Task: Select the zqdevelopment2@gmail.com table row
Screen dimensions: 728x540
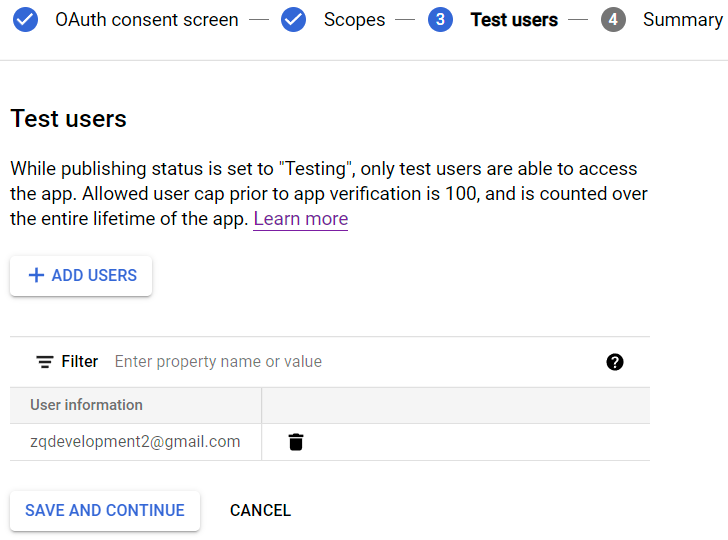Action: coord(135,442)
